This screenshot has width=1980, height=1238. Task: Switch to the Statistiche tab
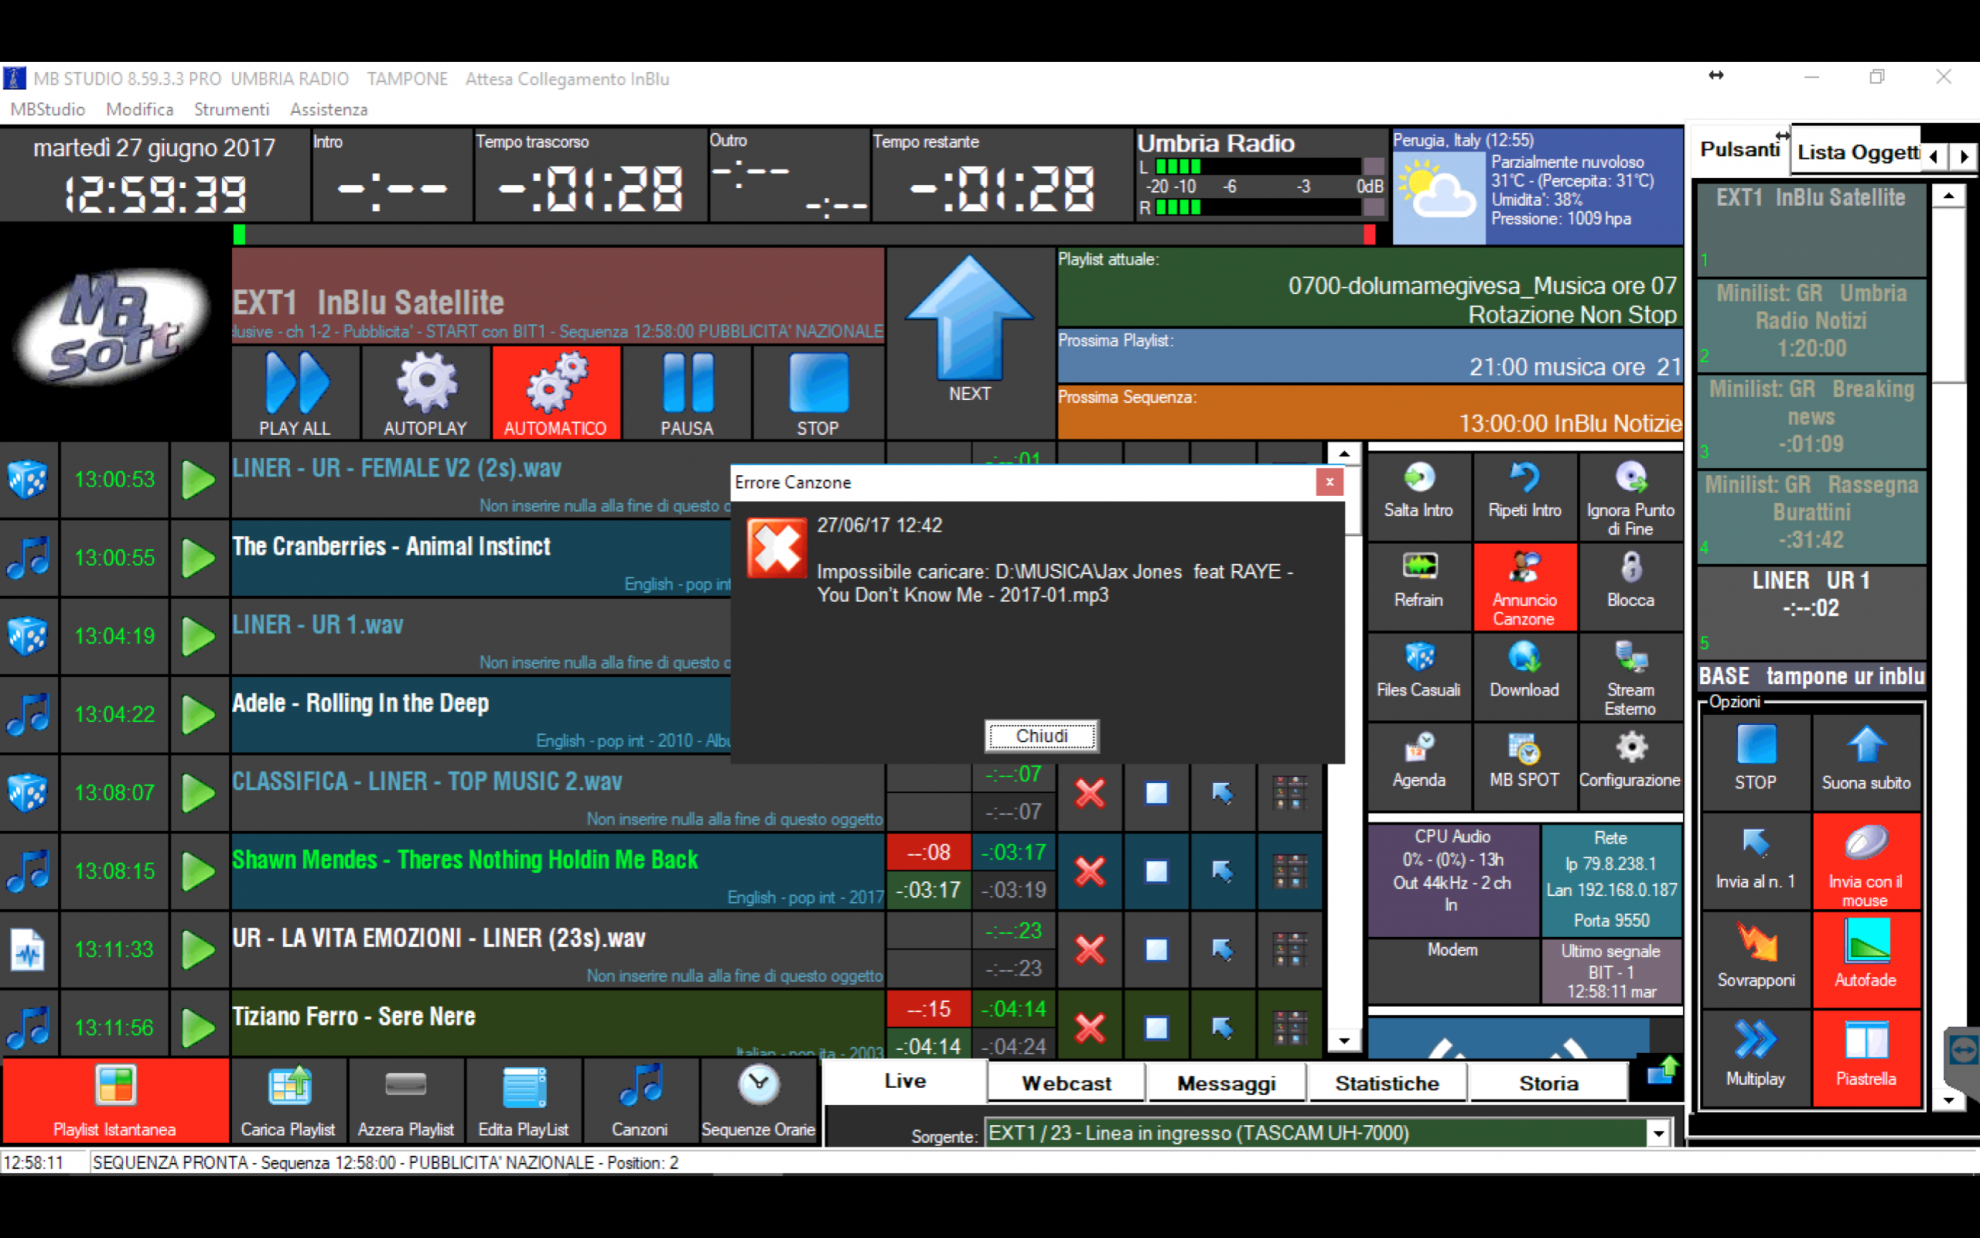[x=1386, y=1083]
